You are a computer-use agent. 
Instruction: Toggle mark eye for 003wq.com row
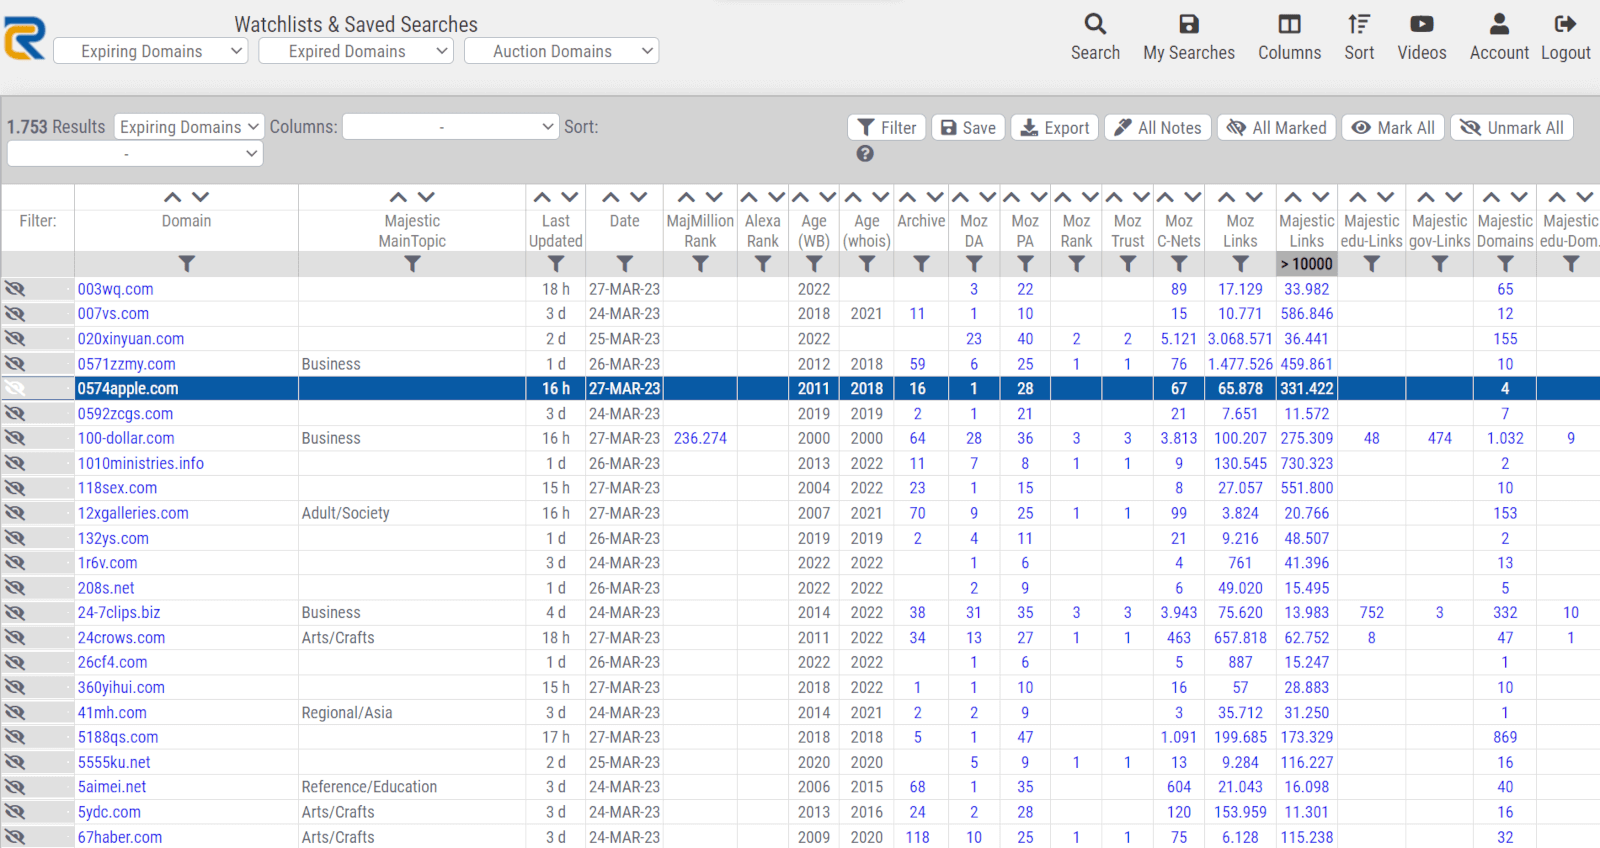pos(15,289)
